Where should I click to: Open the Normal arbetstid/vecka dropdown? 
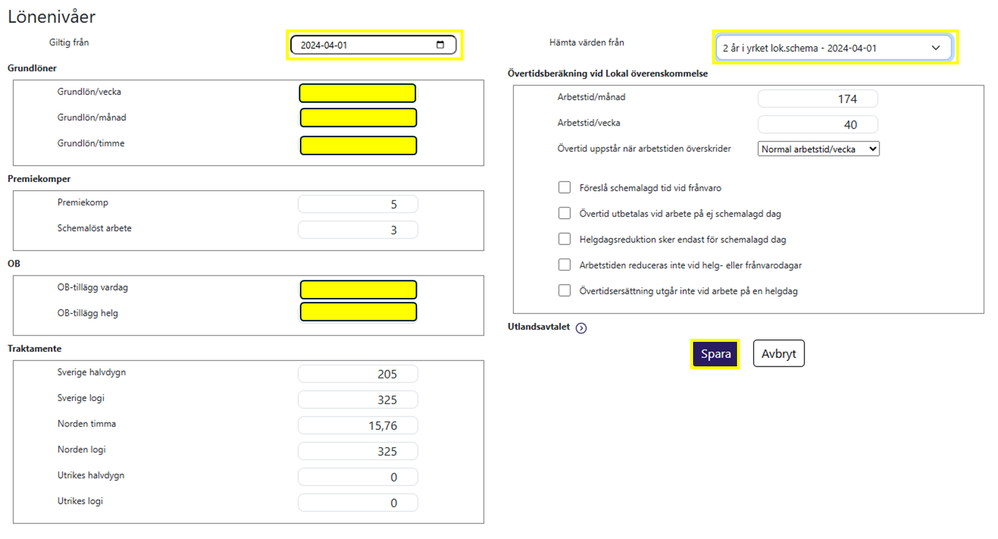pos(818,149)
